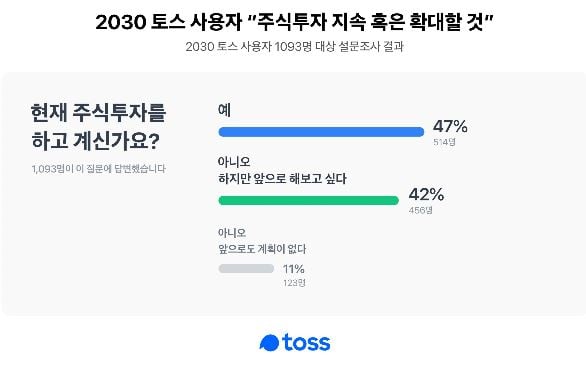Select the blue 예 result bar

(321, 132)
